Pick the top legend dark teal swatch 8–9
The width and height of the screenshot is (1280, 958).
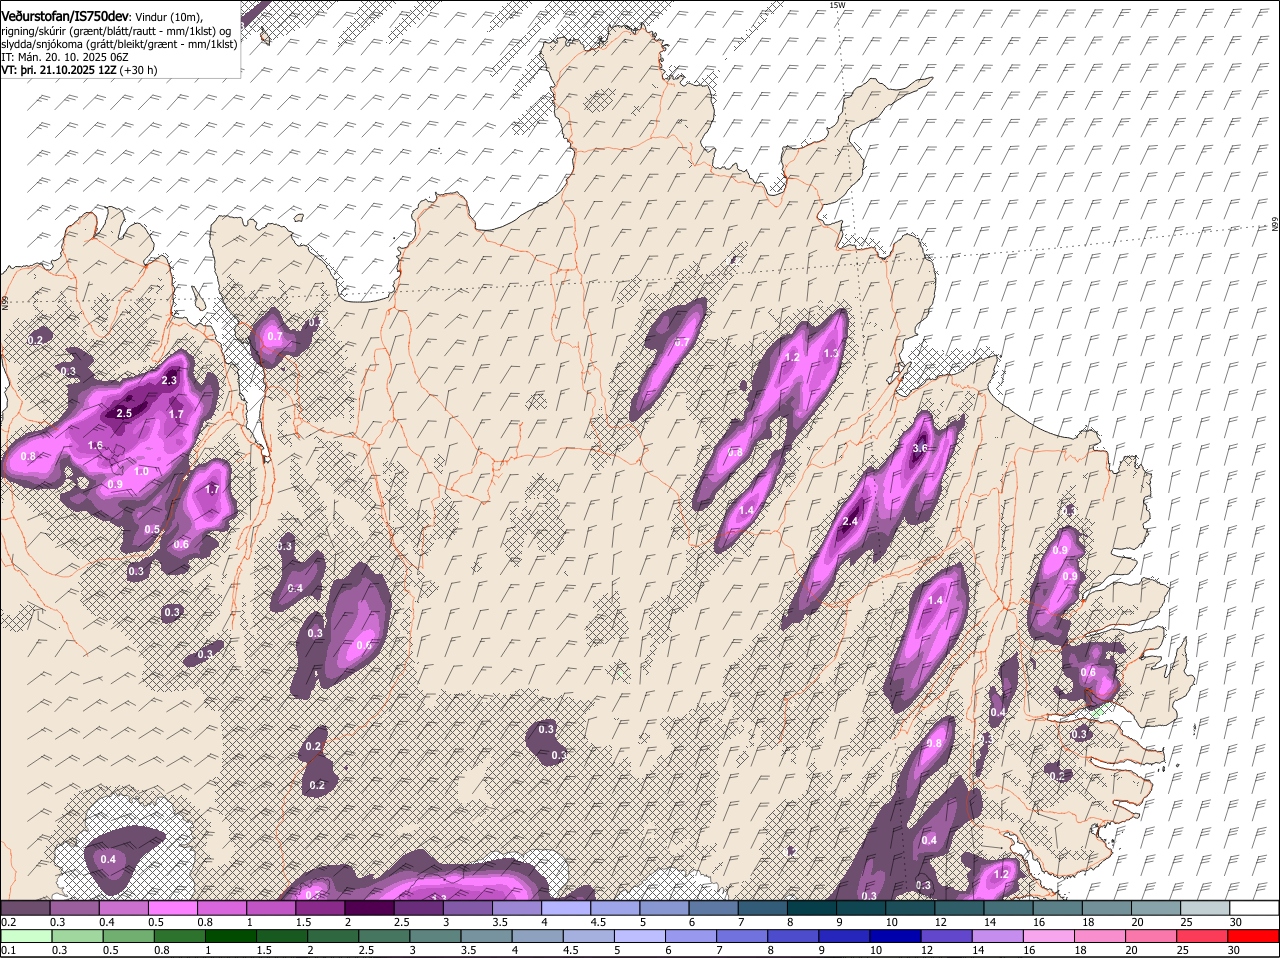coord(813,908)
